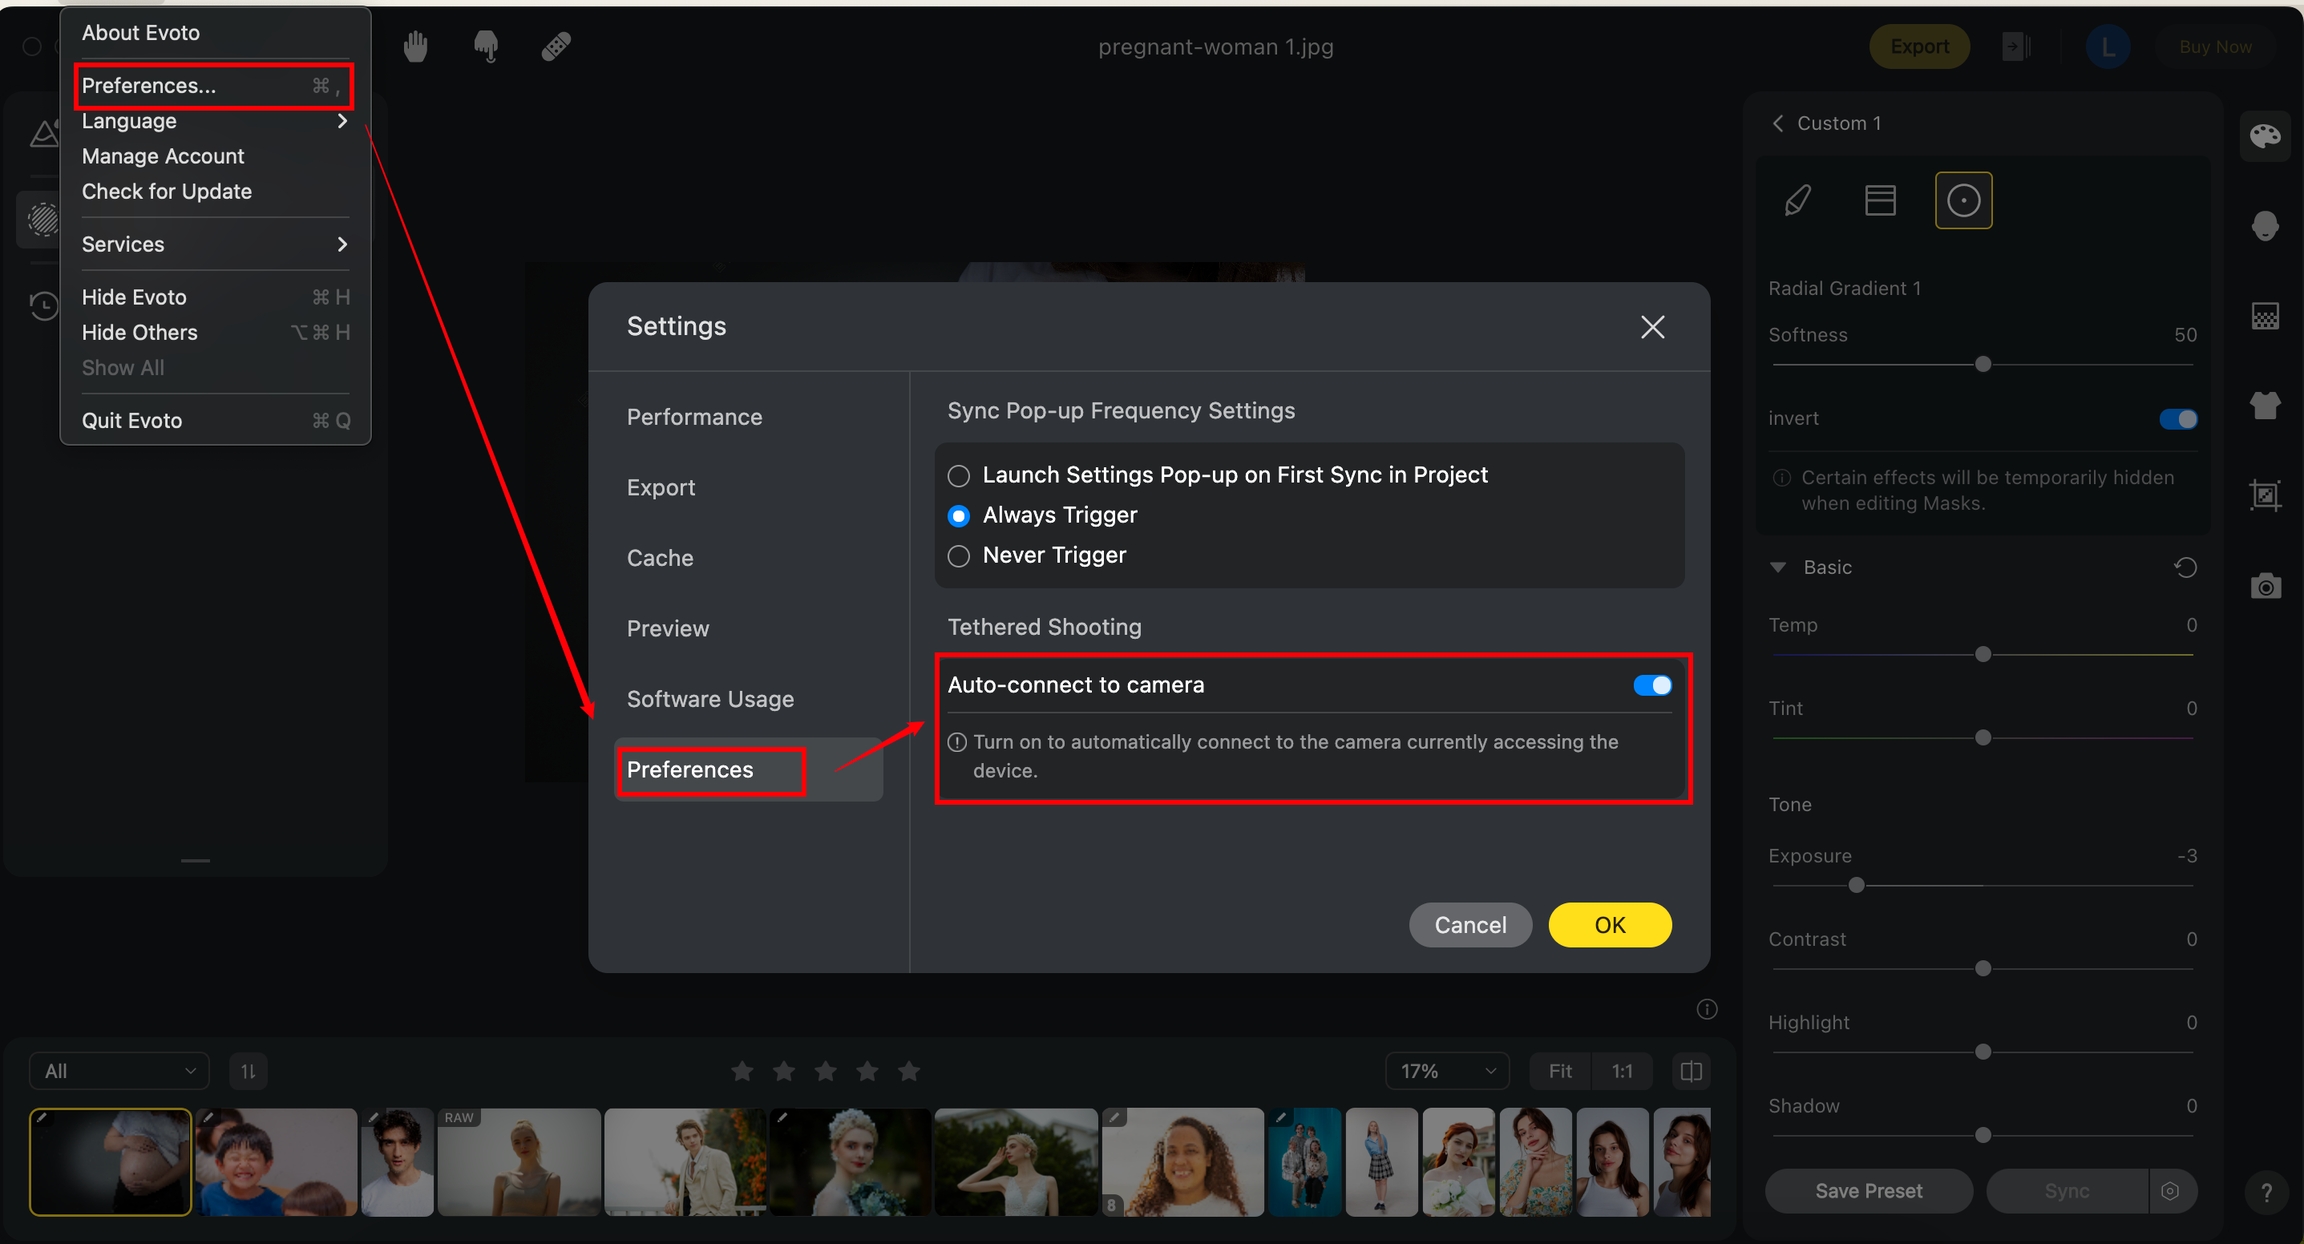The width and height of the screenshot is (2304, 1244).
Task: Select Never Trigger radio option
Action: [x=959, y=556]
